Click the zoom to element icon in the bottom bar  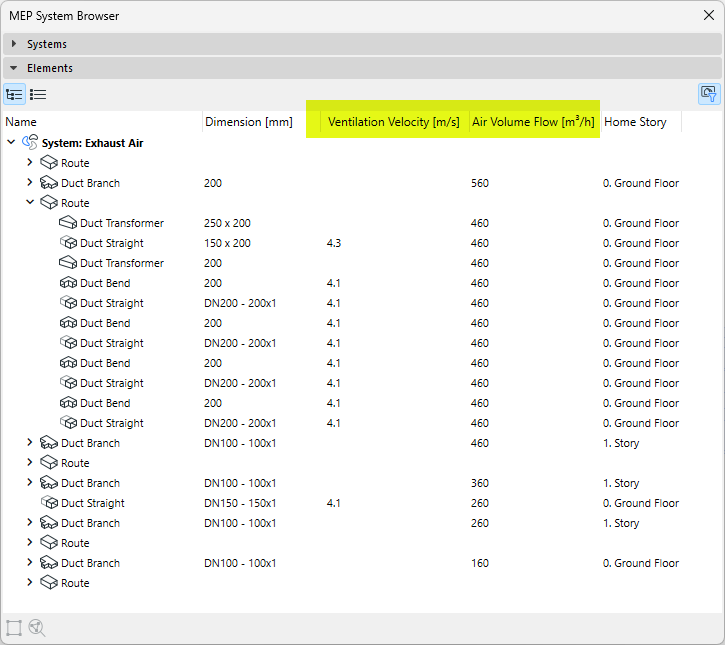click(37, 627)
